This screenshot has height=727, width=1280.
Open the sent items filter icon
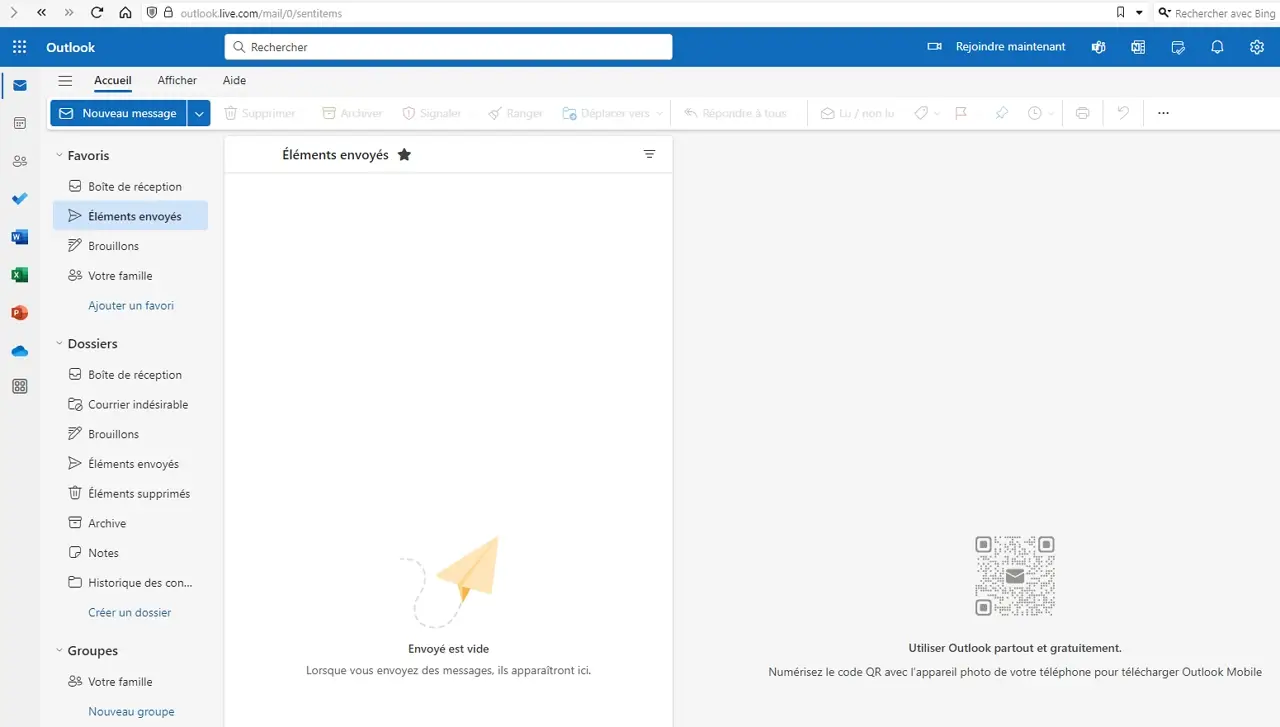(650, 154)
